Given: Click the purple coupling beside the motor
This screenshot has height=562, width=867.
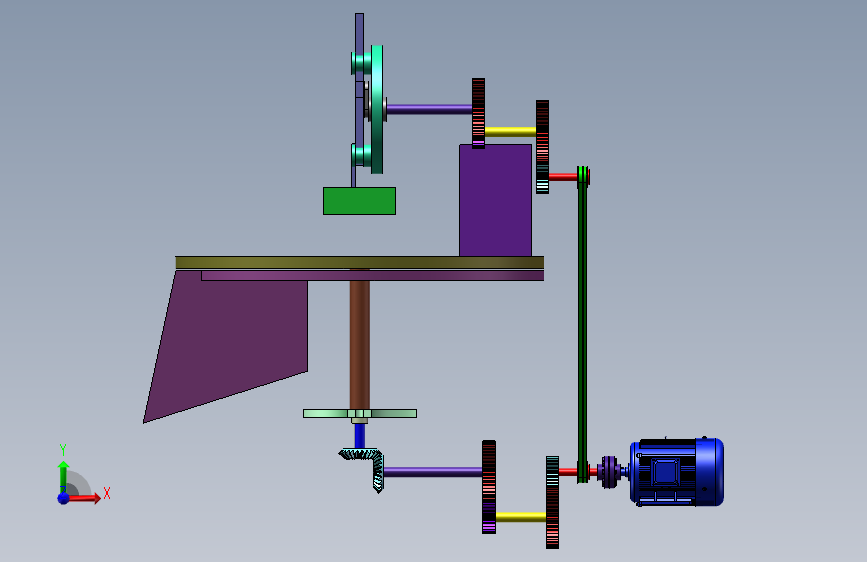Looking at the screenshot, I should 609,472.
